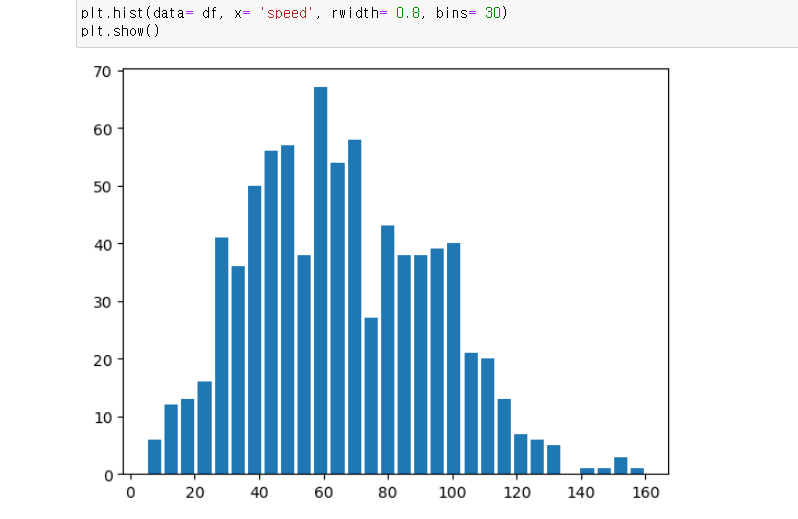Screen dimensions: 798x519
Task: Click y-axis tick label 30
Action: (102, 303)
